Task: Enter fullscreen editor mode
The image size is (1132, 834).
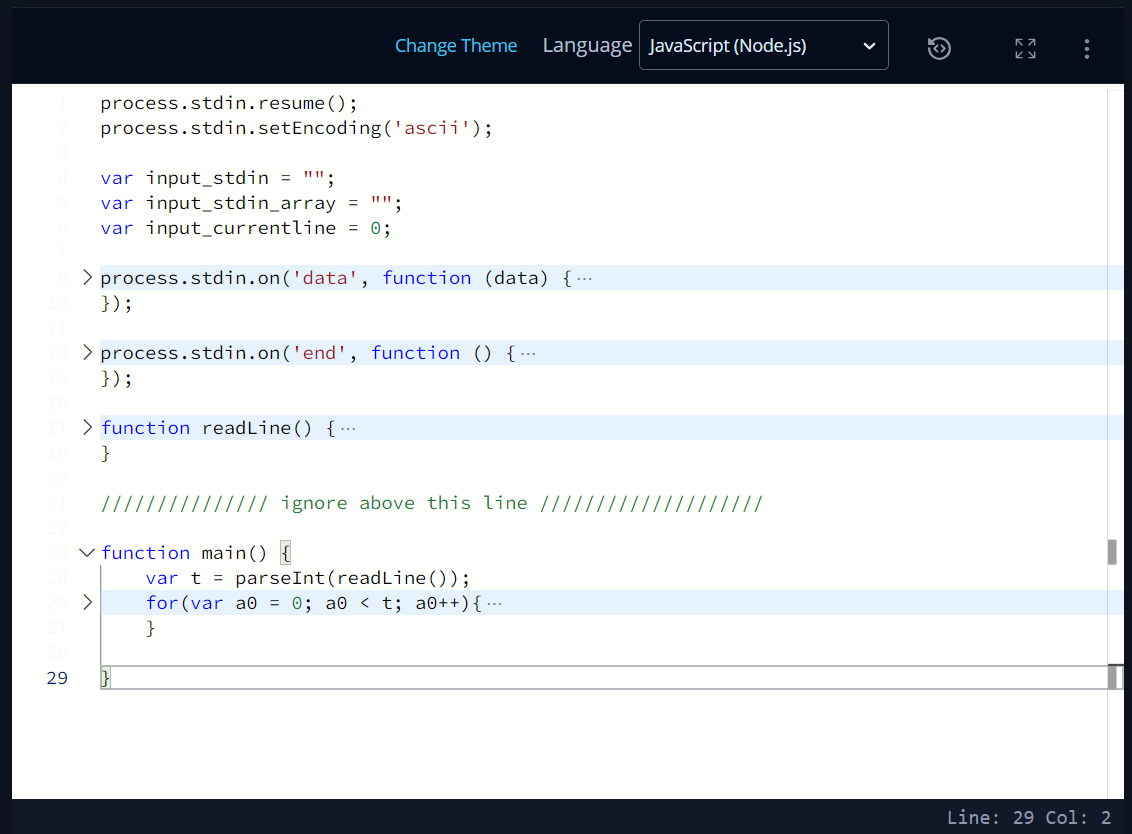Action: pos(1025,47)
